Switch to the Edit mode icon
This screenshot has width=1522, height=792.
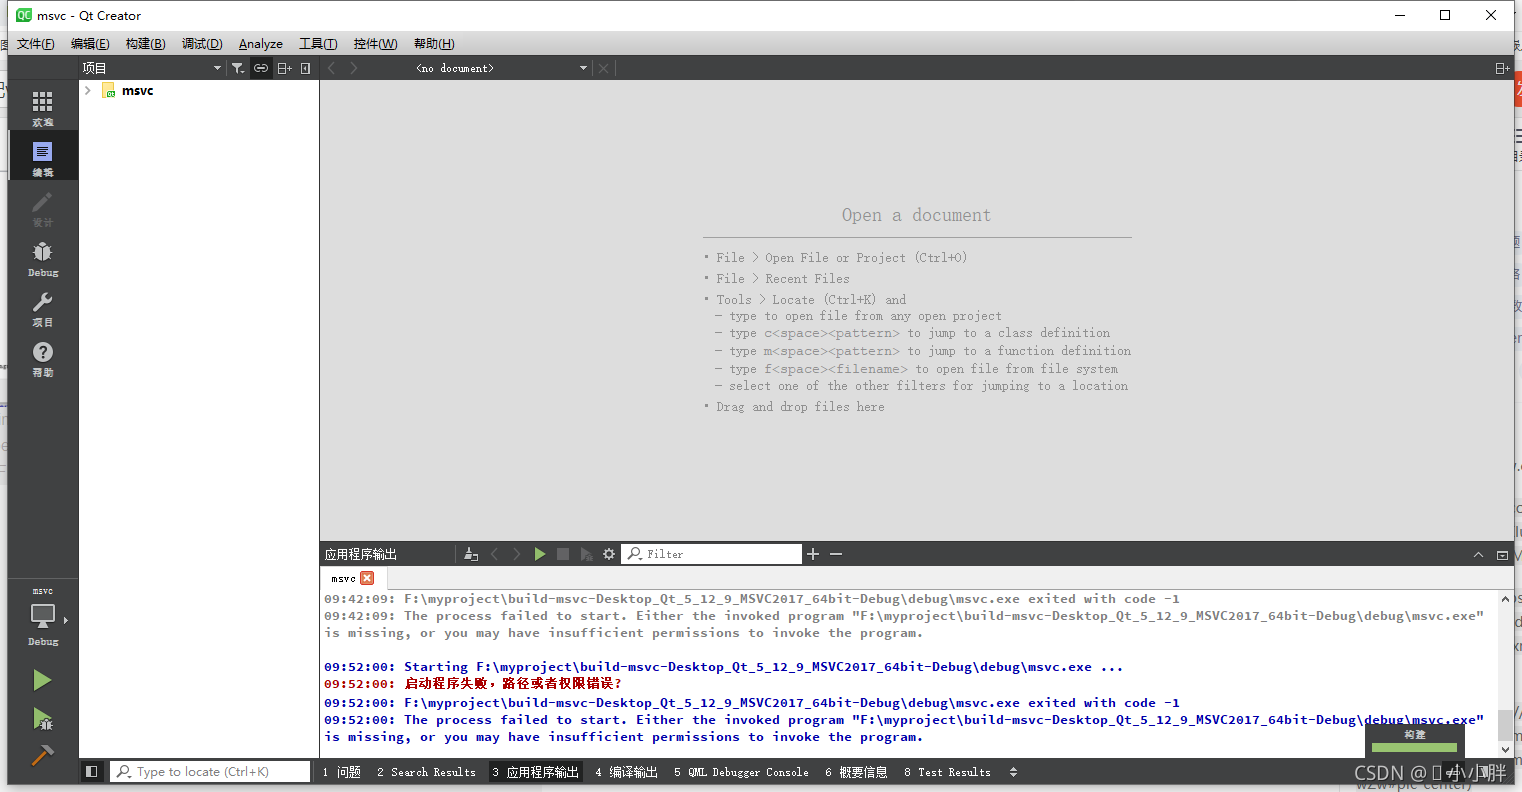(x=42, y=157)
